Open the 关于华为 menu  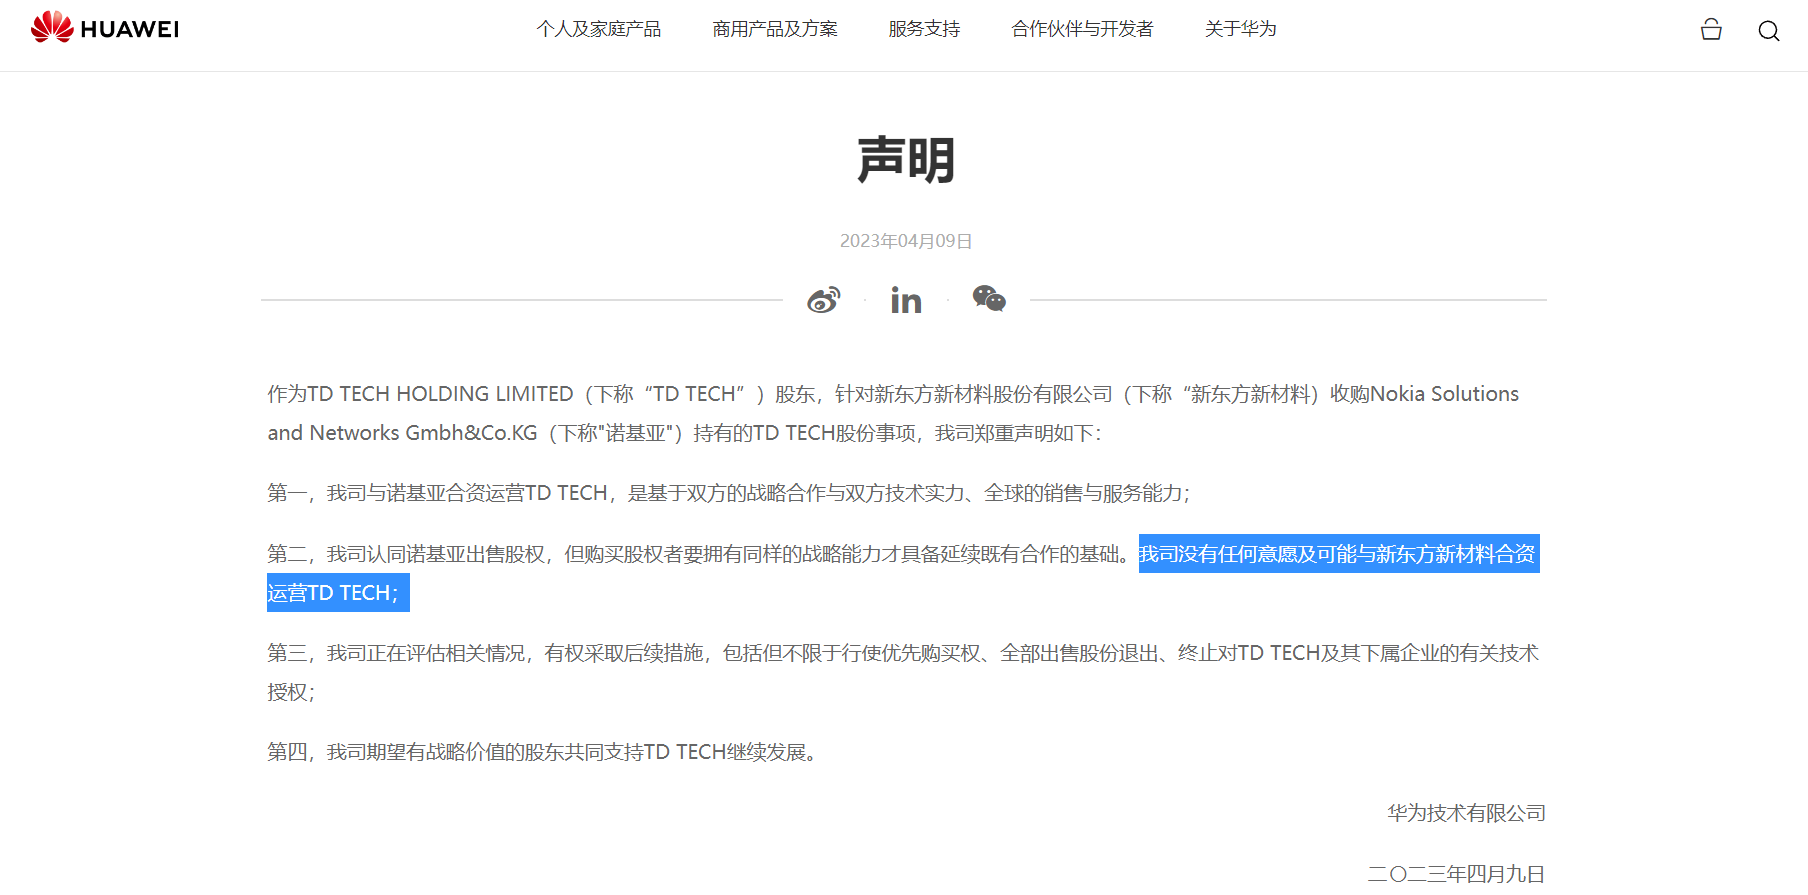click(x=1240, y=29)
